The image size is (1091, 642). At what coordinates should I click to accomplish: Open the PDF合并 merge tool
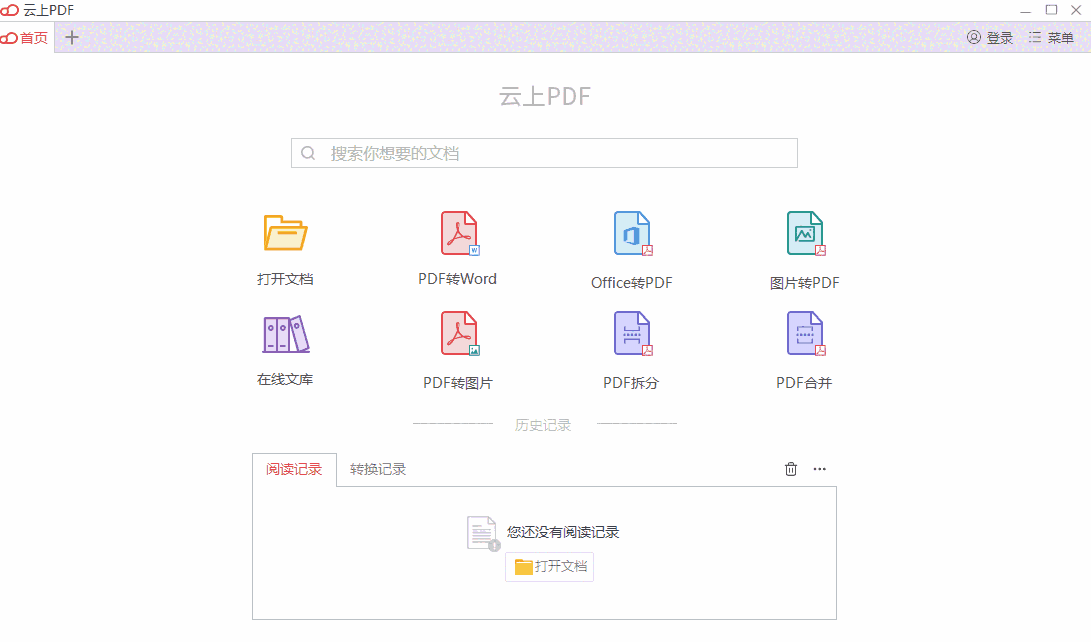pos(805,345)
